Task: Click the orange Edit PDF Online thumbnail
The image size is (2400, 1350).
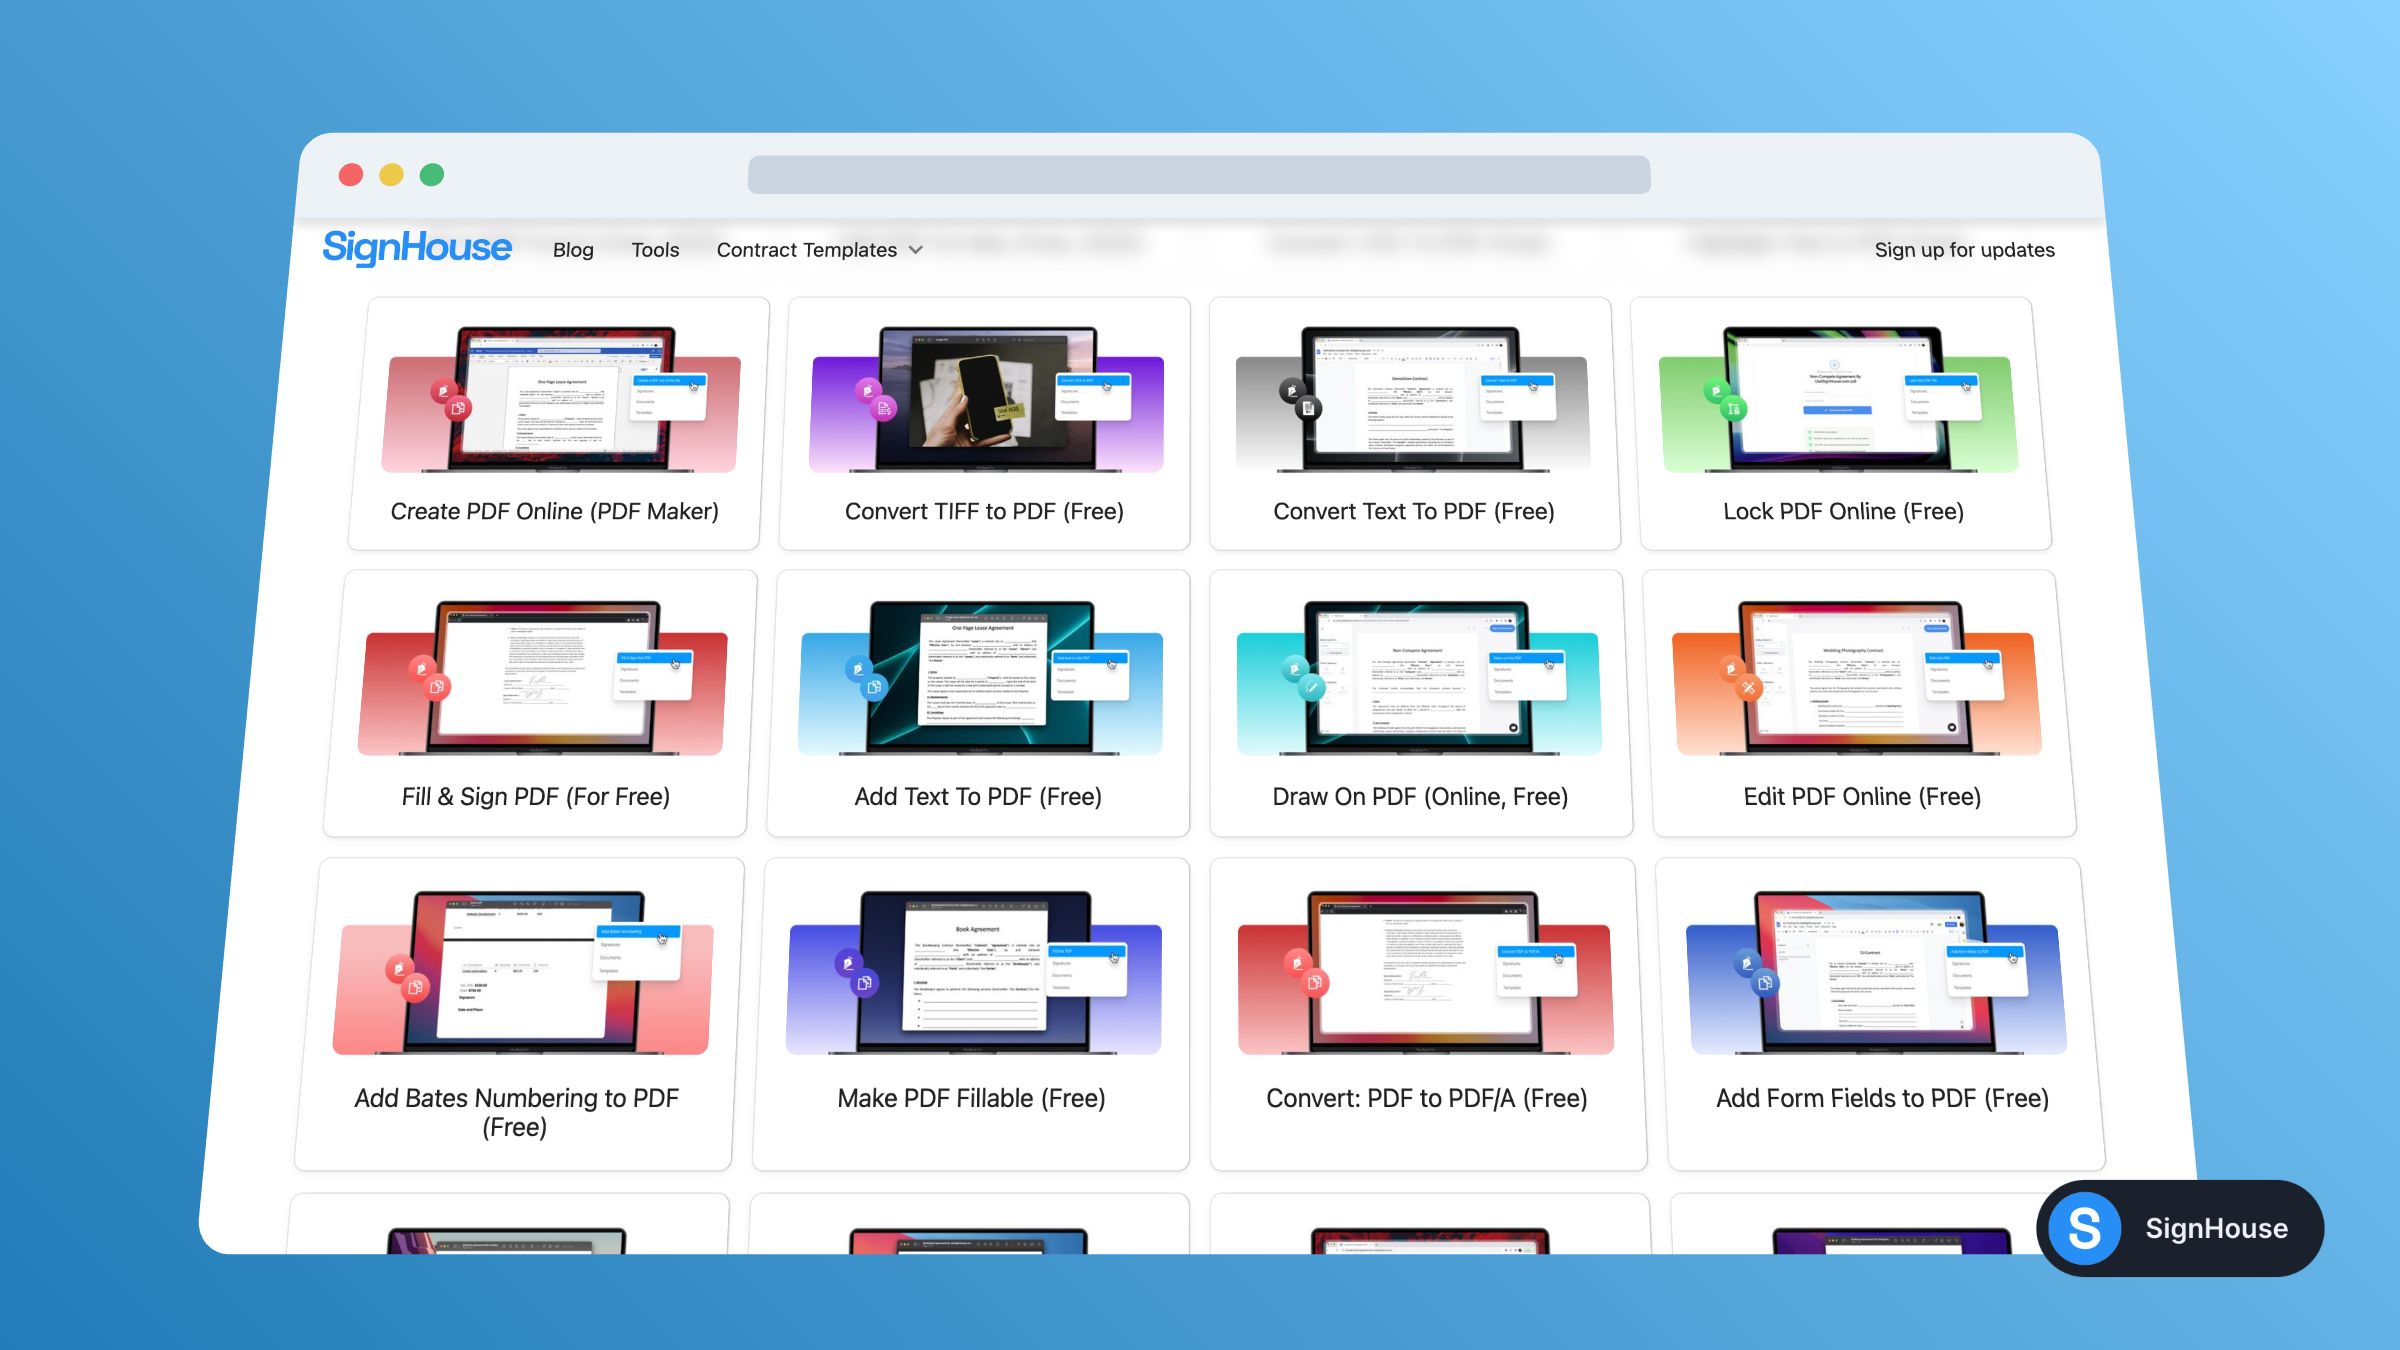Action: (x=1856, y=678)
